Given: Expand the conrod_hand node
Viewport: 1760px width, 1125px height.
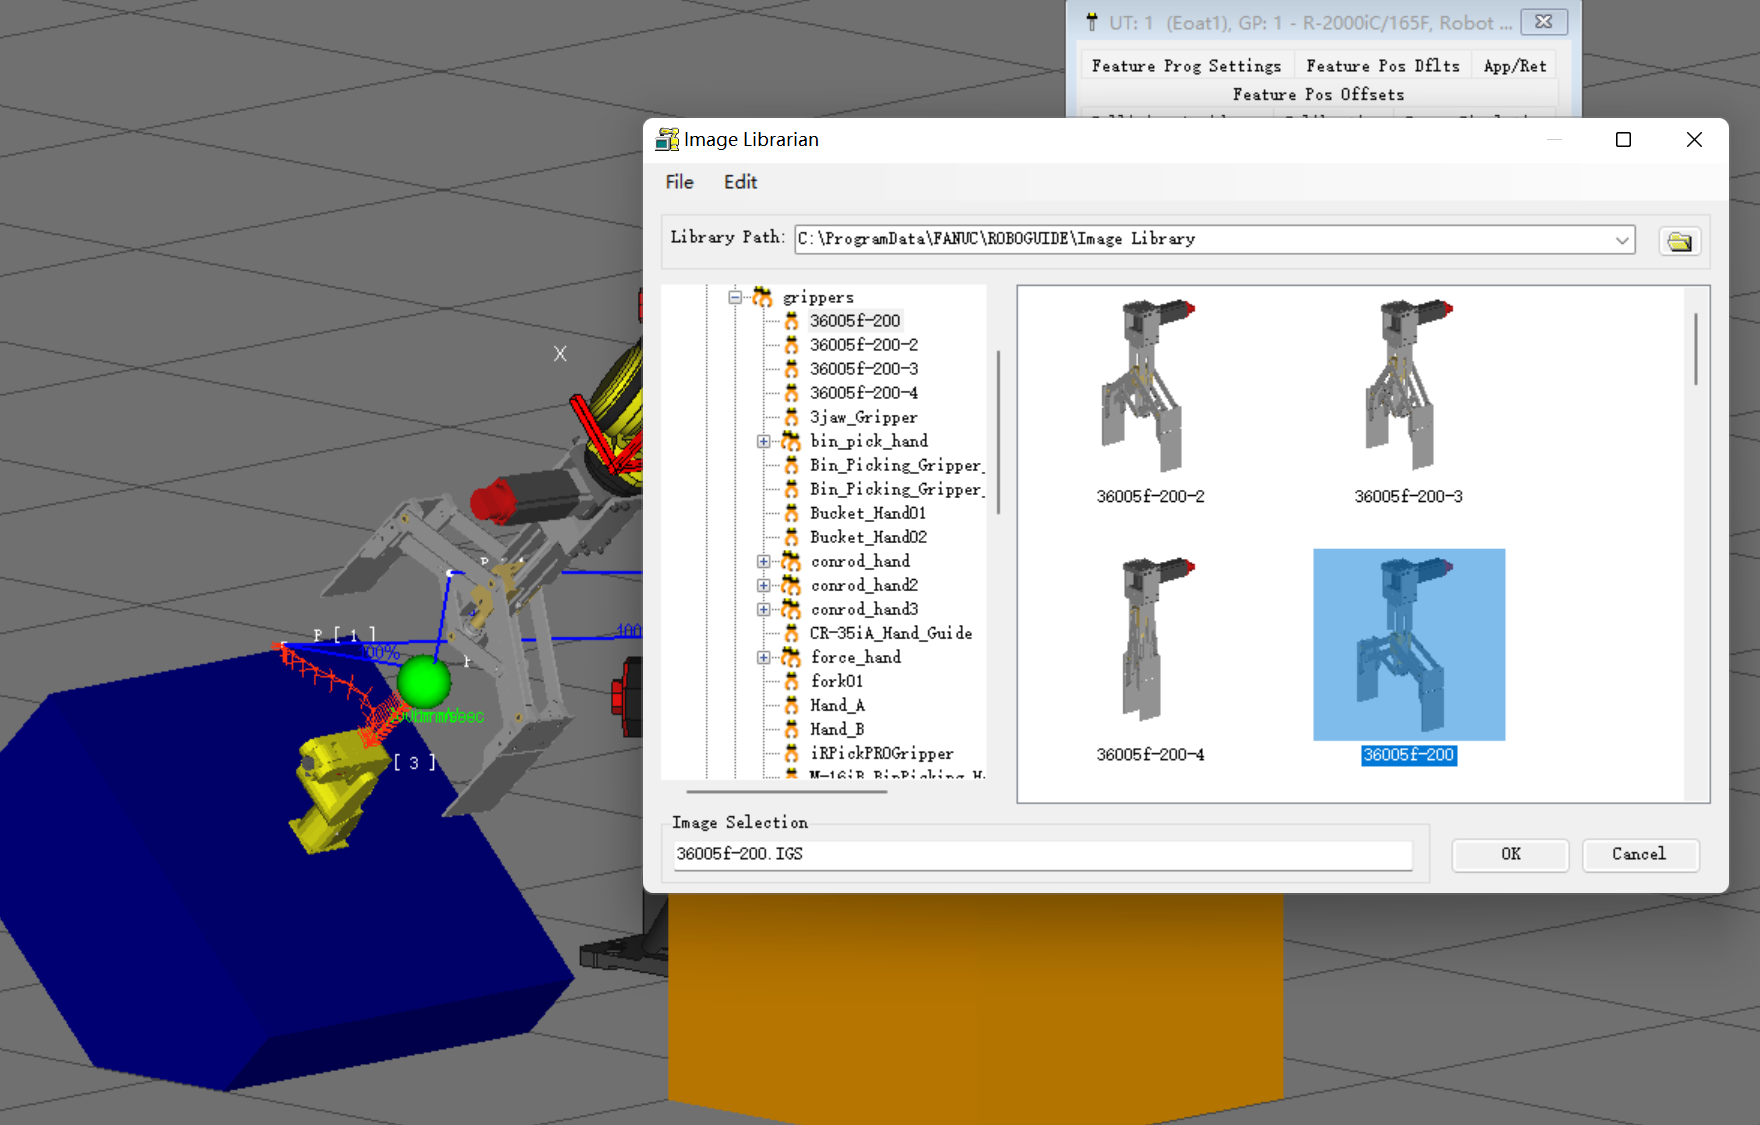Looking at the screenshot, I should point(764,561).
